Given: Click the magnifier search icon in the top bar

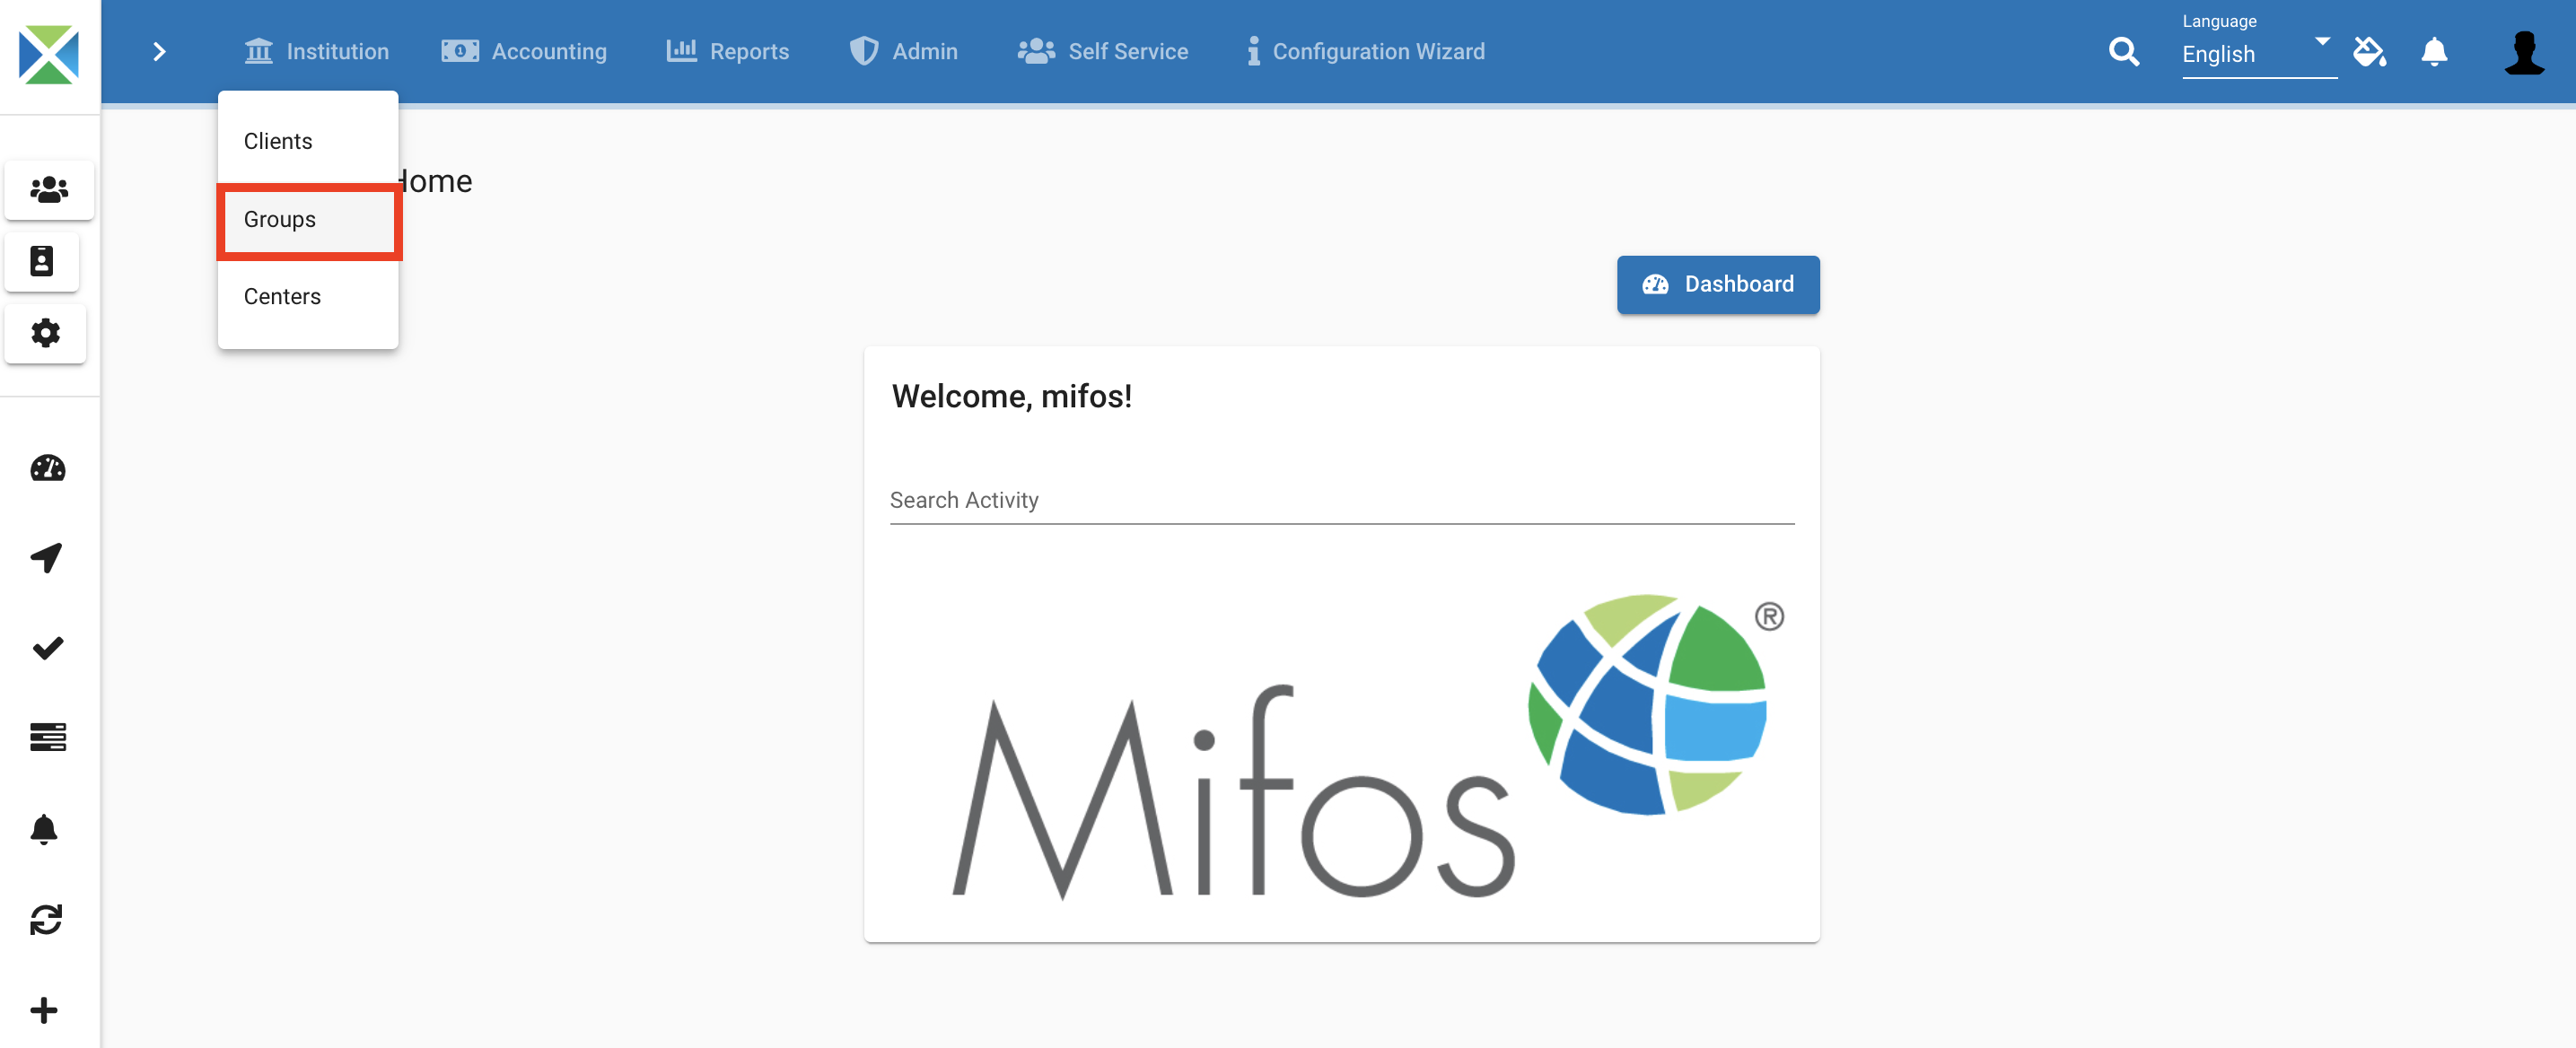Looking at the screenshot, I should coord(2123,51).
